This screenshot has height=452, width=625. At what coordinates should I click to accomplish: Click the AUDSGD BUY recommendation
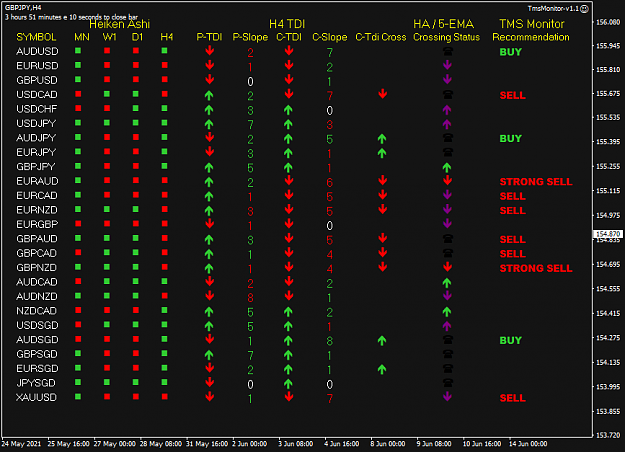click(x=511, y=340)
